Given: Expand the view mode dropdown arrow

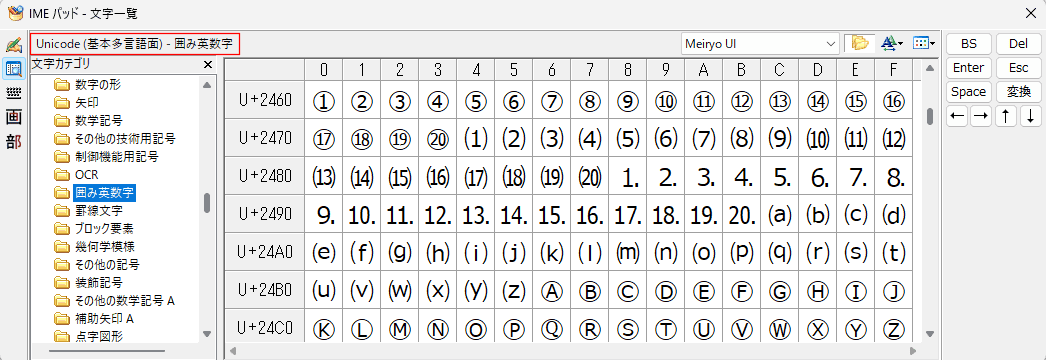Looking at the screenshot, I should [932, 44].
